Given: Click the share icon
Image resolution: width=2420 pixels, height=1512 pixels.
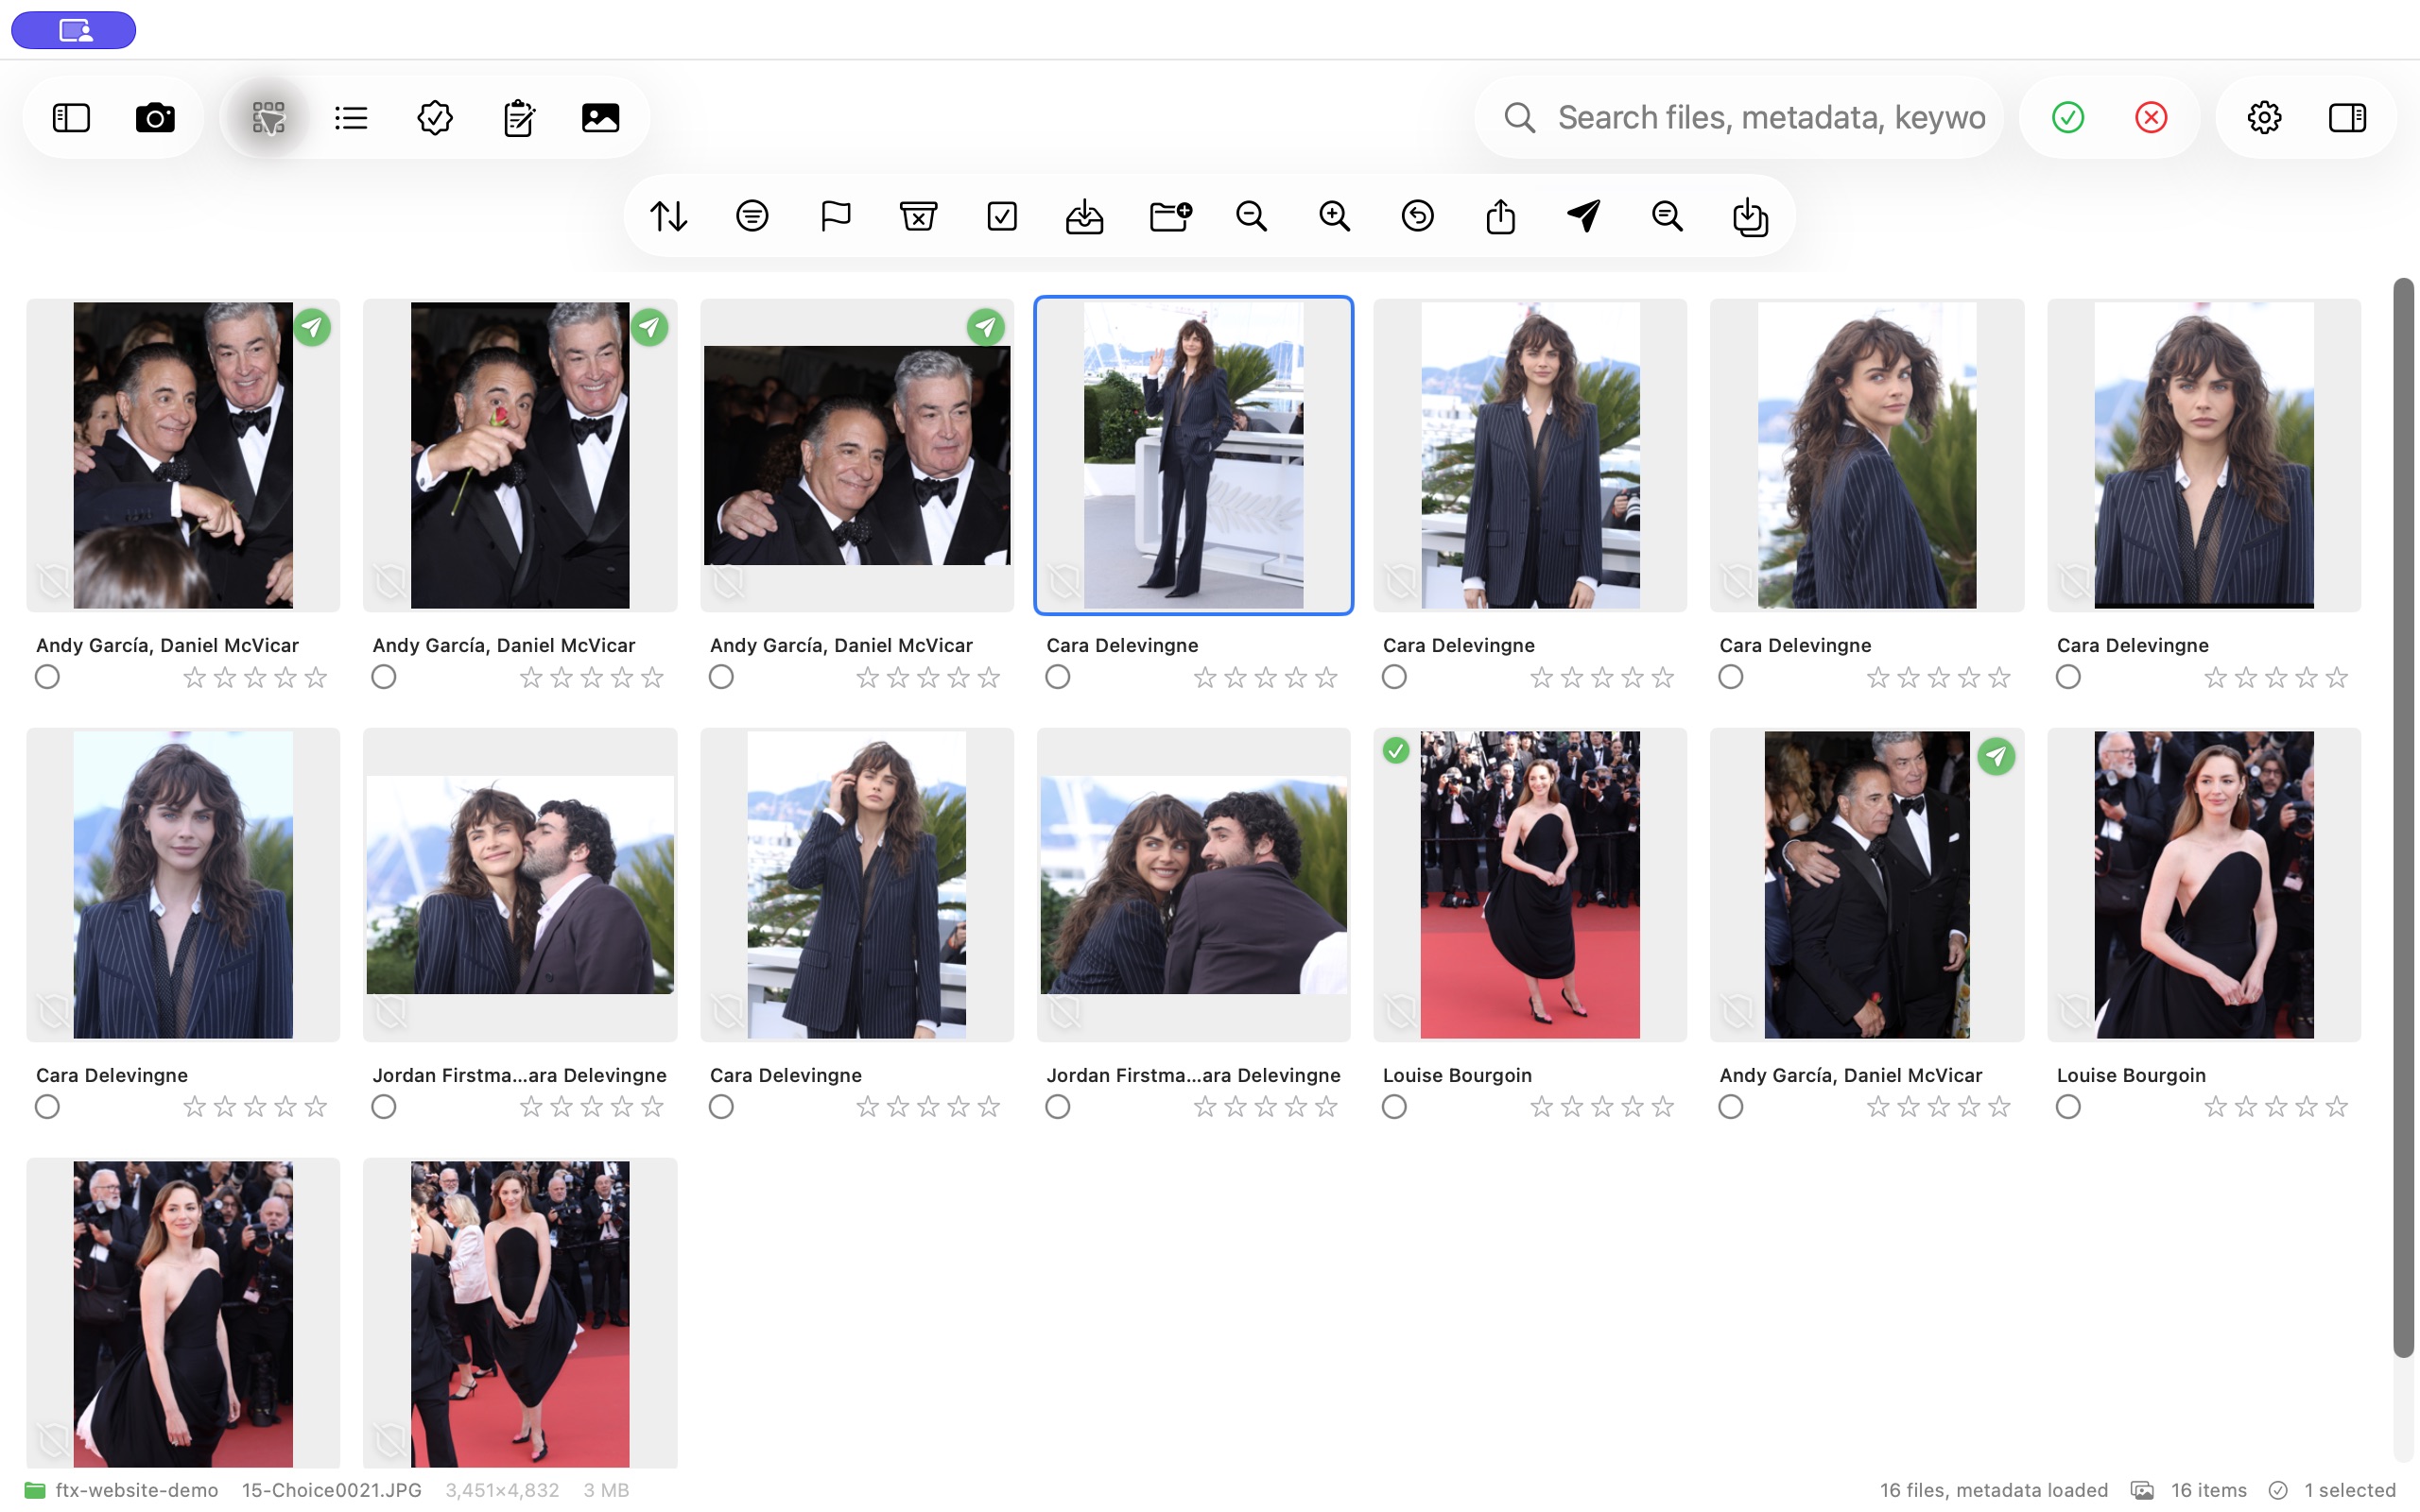Looking at the screenshot, I should [x=1501, y=216].
